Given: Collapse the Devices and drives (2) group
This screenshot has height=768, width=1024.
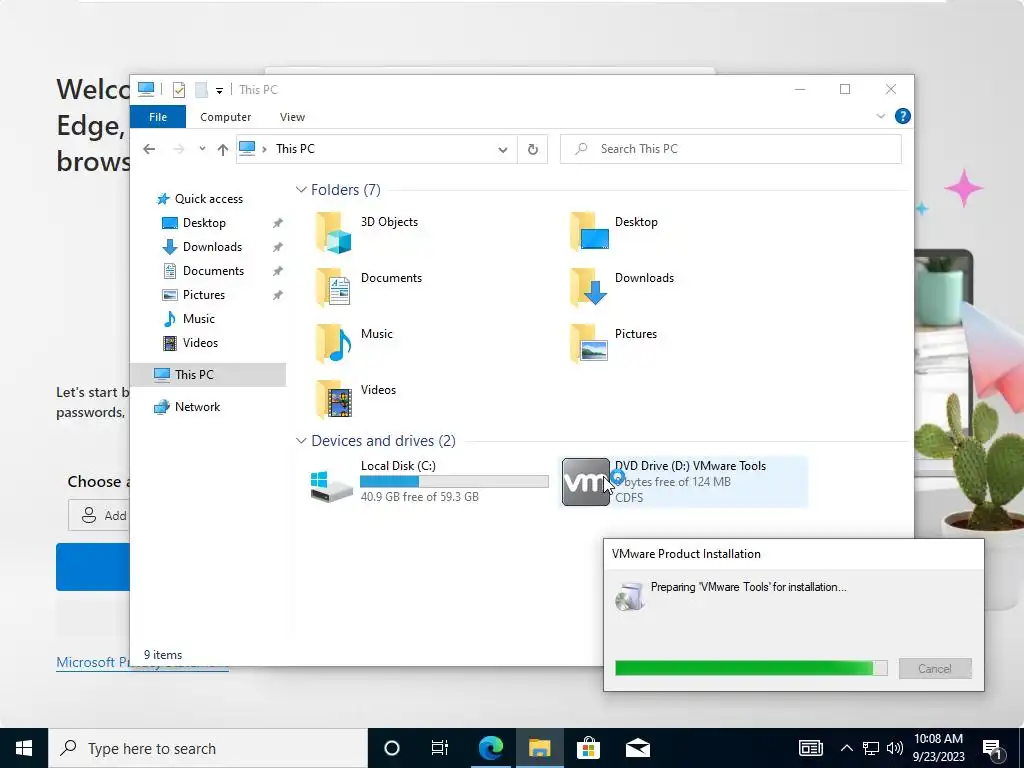Looking at the screenshot, I should click(301, 441).
